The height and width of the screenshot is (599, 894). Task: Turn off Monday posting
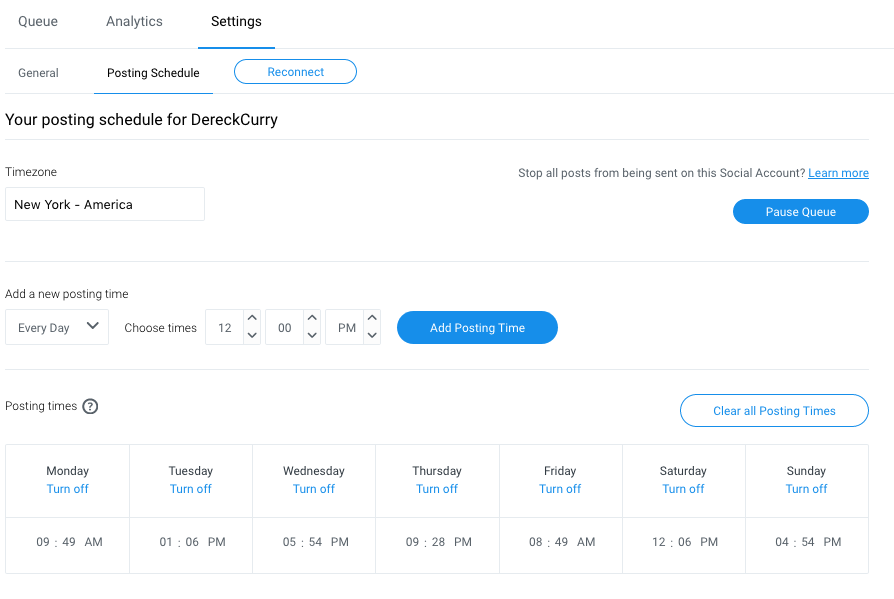coord(67,489)
